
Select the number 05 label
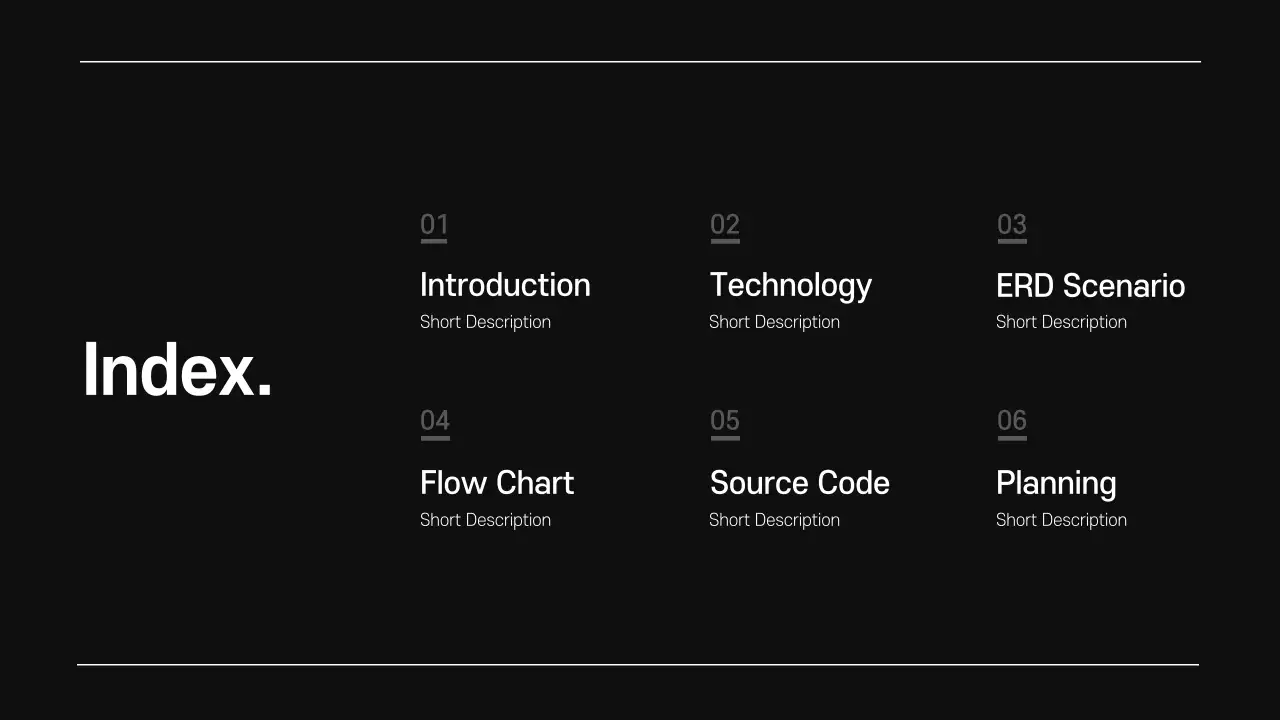click(725, 421)
